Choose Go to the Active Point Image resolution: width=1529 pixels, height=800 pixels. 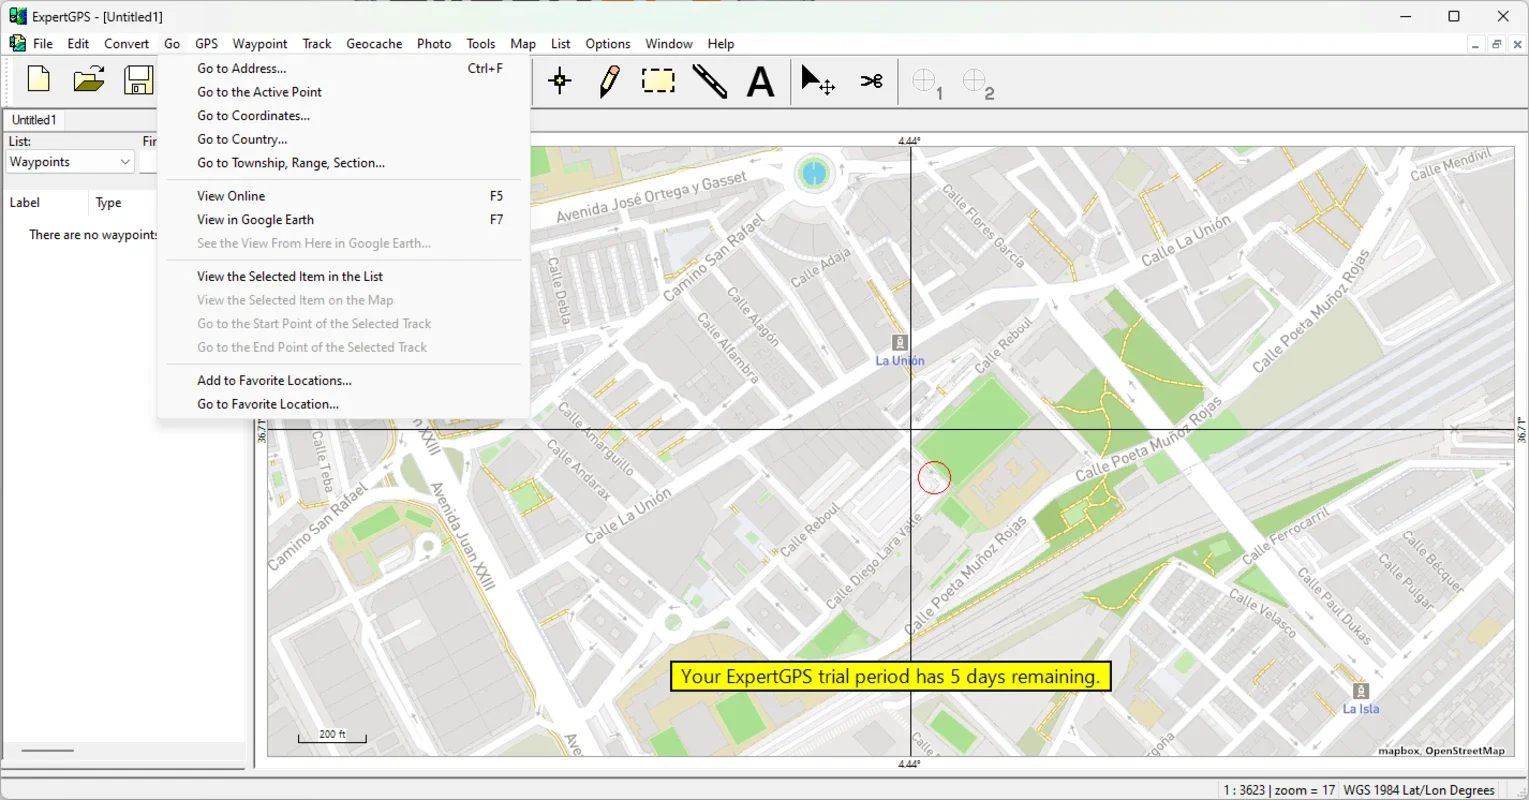pos(343,92)
